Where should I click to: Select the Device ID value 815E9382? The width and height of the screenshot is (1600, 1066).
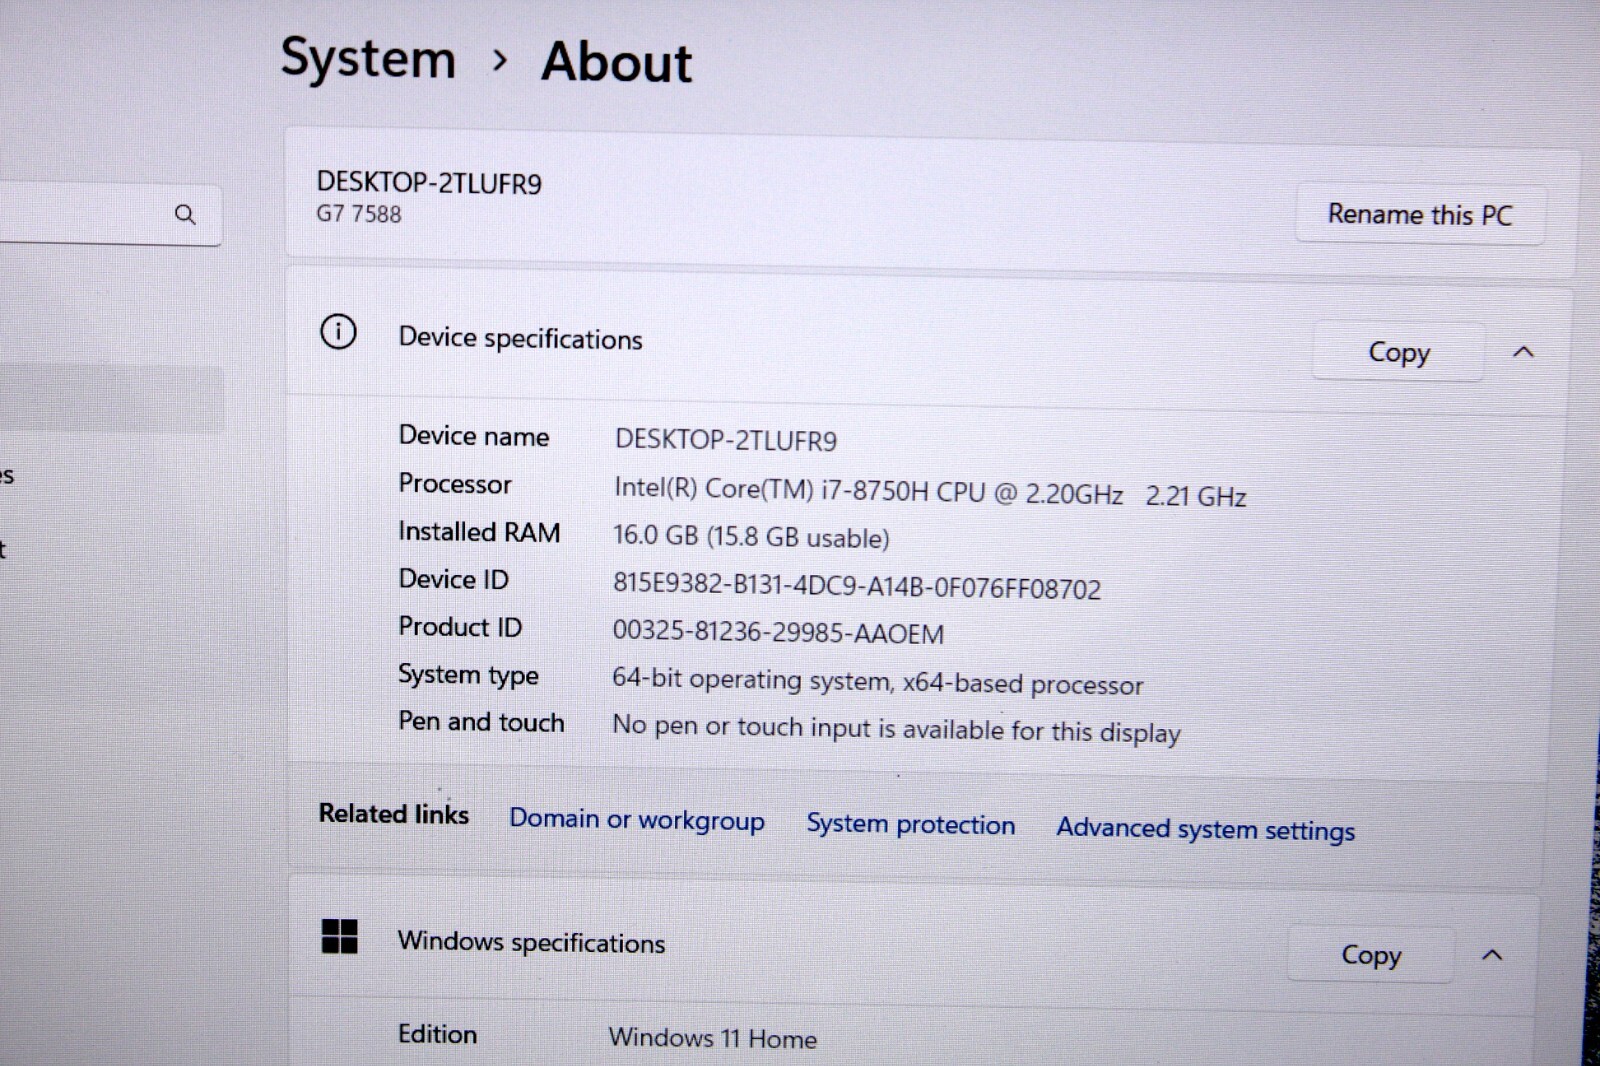pos(857,587)
